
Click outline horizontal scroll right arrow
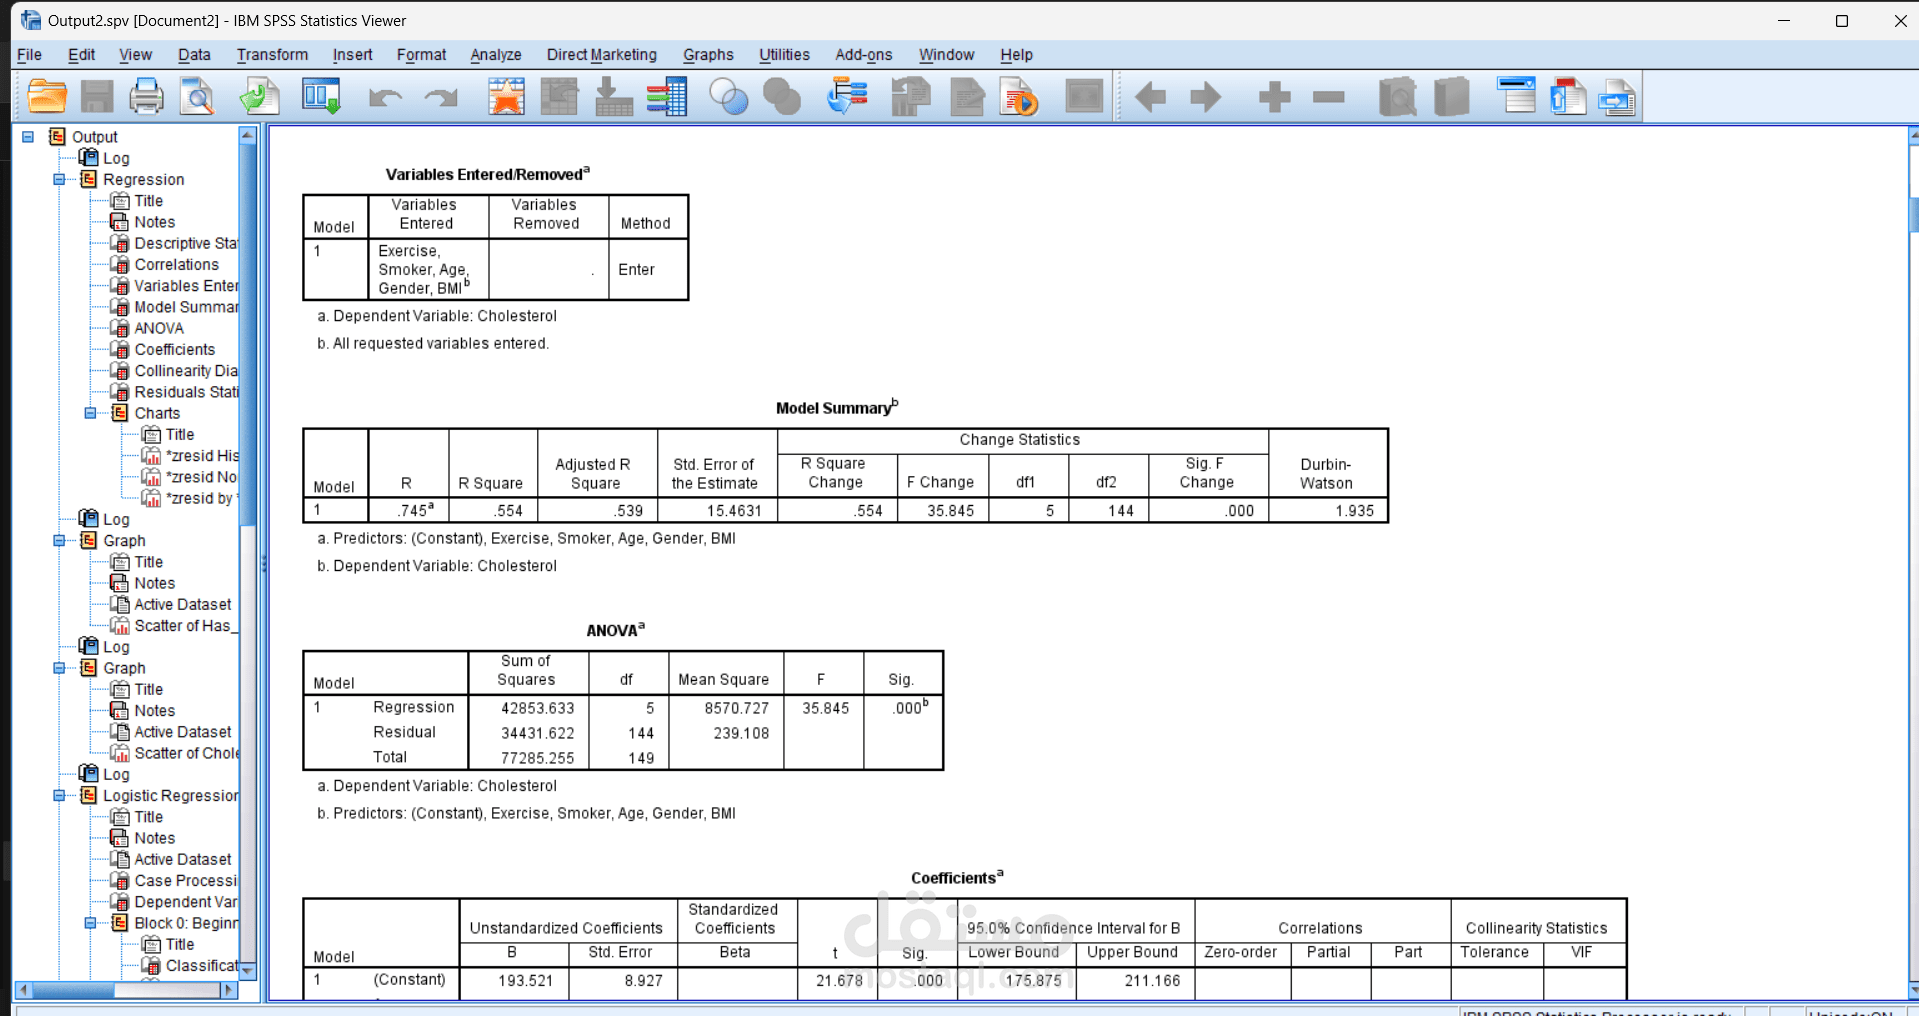pos(228,990)
